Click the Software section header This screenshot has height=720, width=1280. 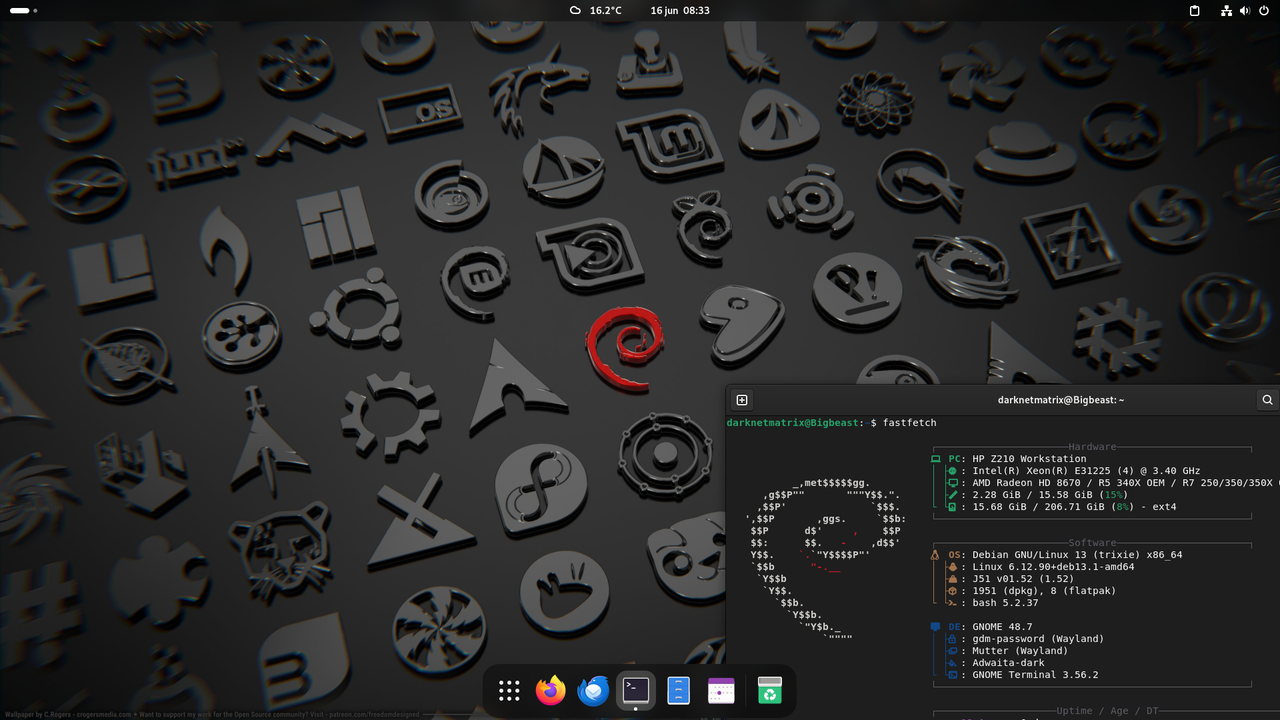pos(1092,543)
